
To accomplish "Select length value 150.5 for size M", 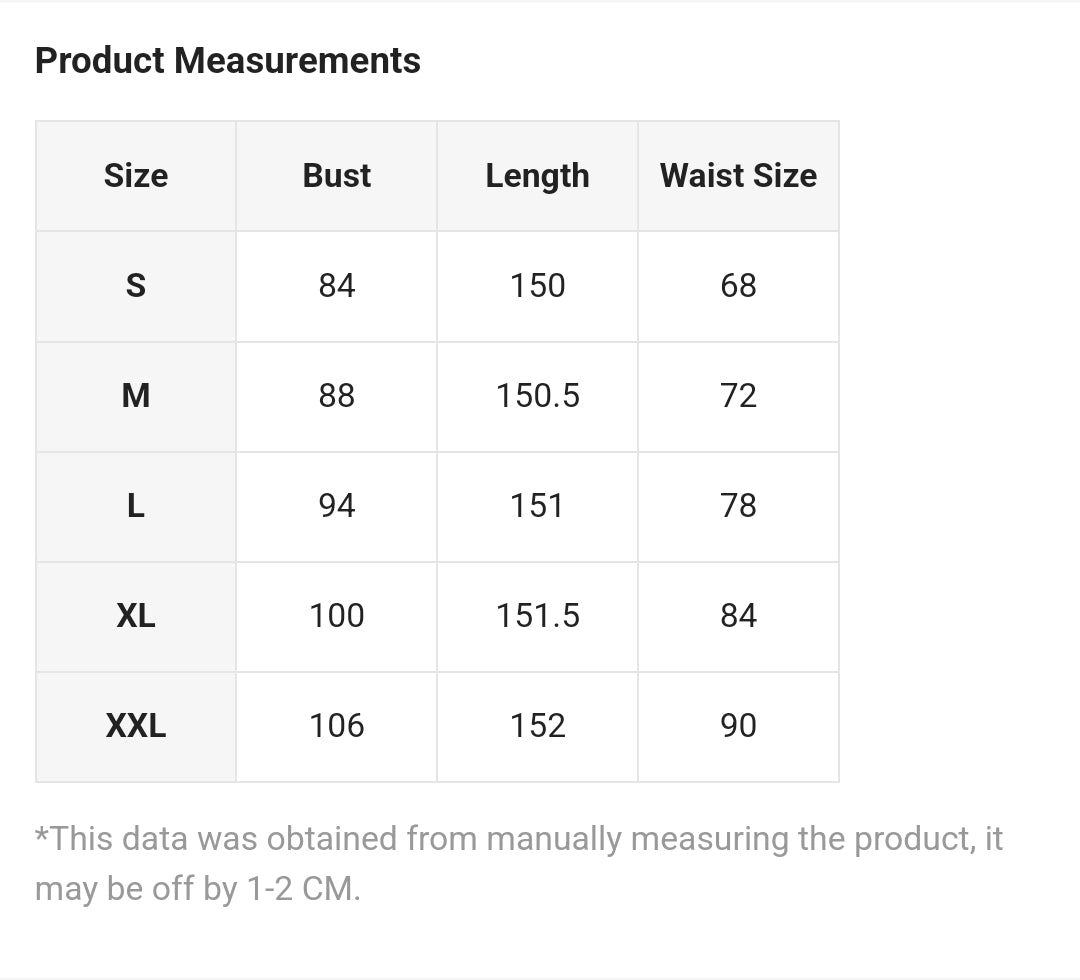I will (x=537, y=396).
